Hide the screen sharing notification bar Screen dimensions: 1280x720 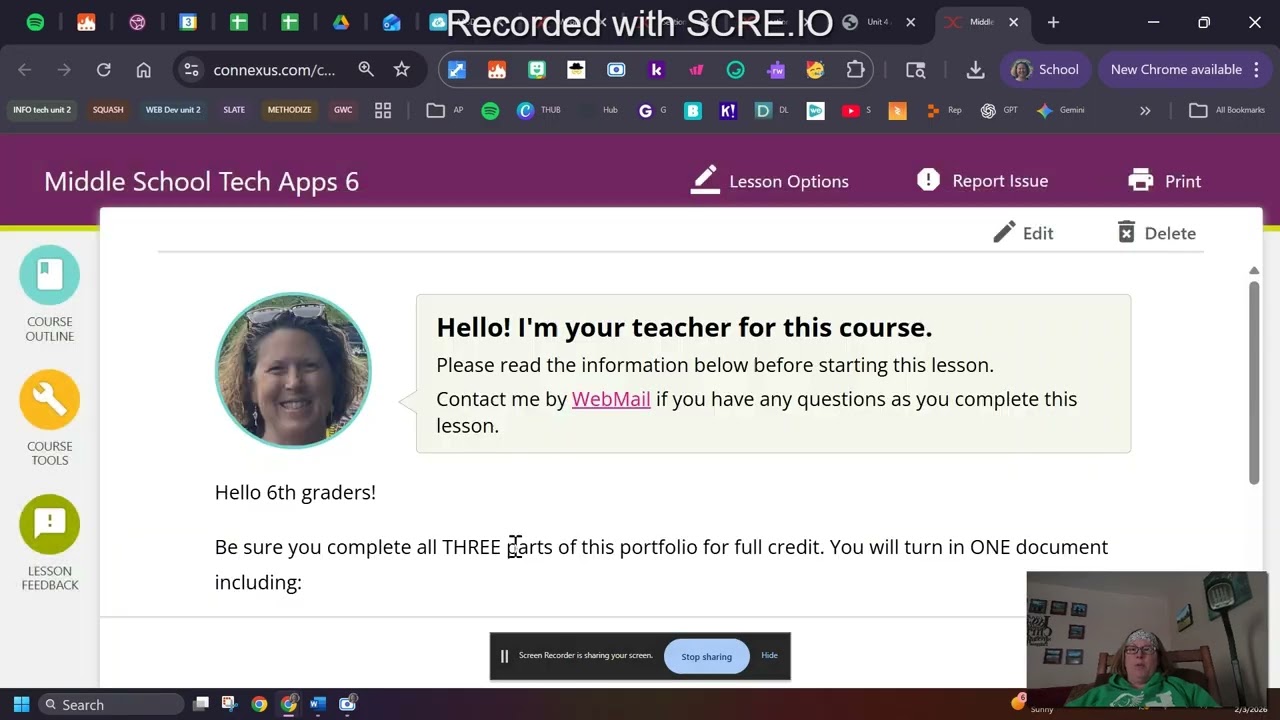769,656
